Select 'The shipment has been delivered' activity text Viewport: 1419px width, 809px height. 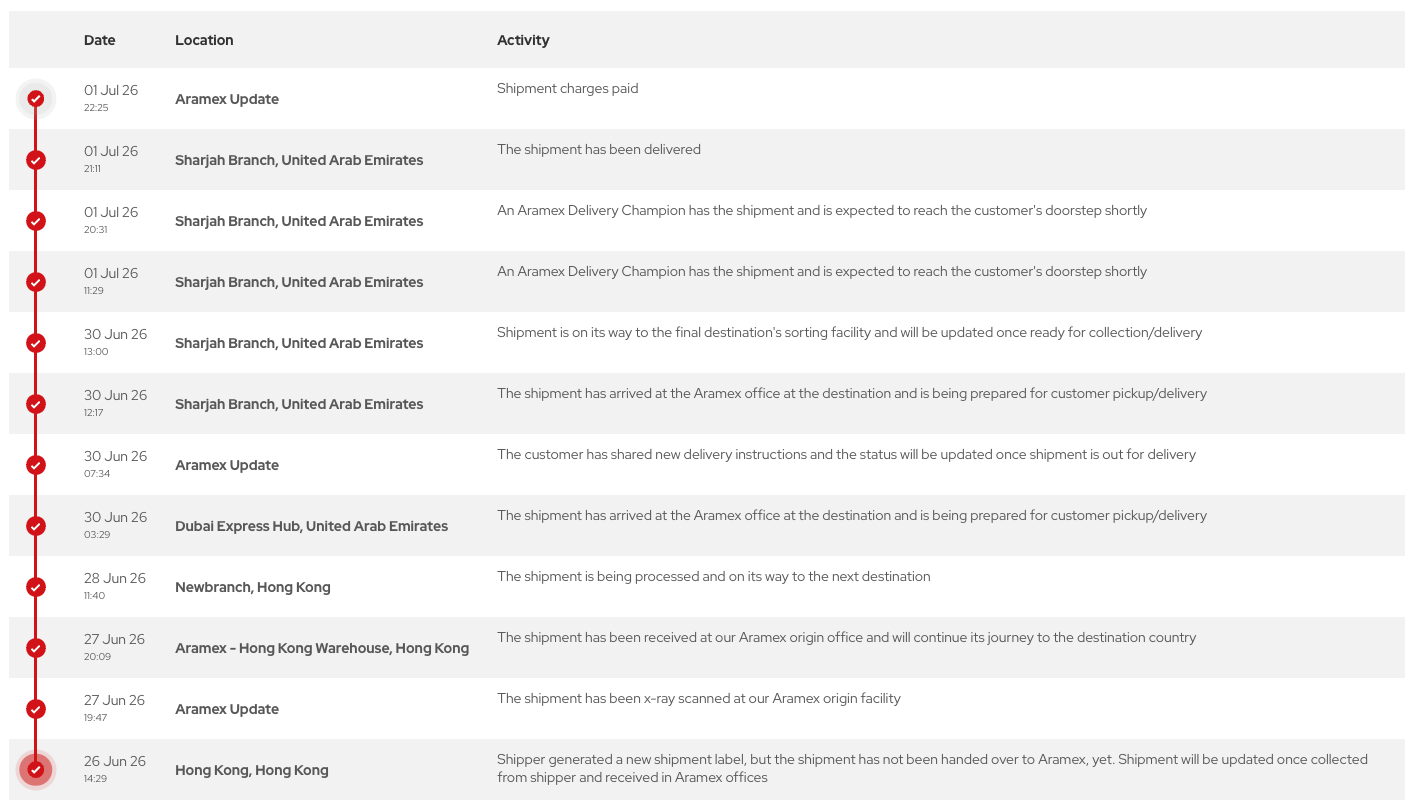tap(599, 149)
